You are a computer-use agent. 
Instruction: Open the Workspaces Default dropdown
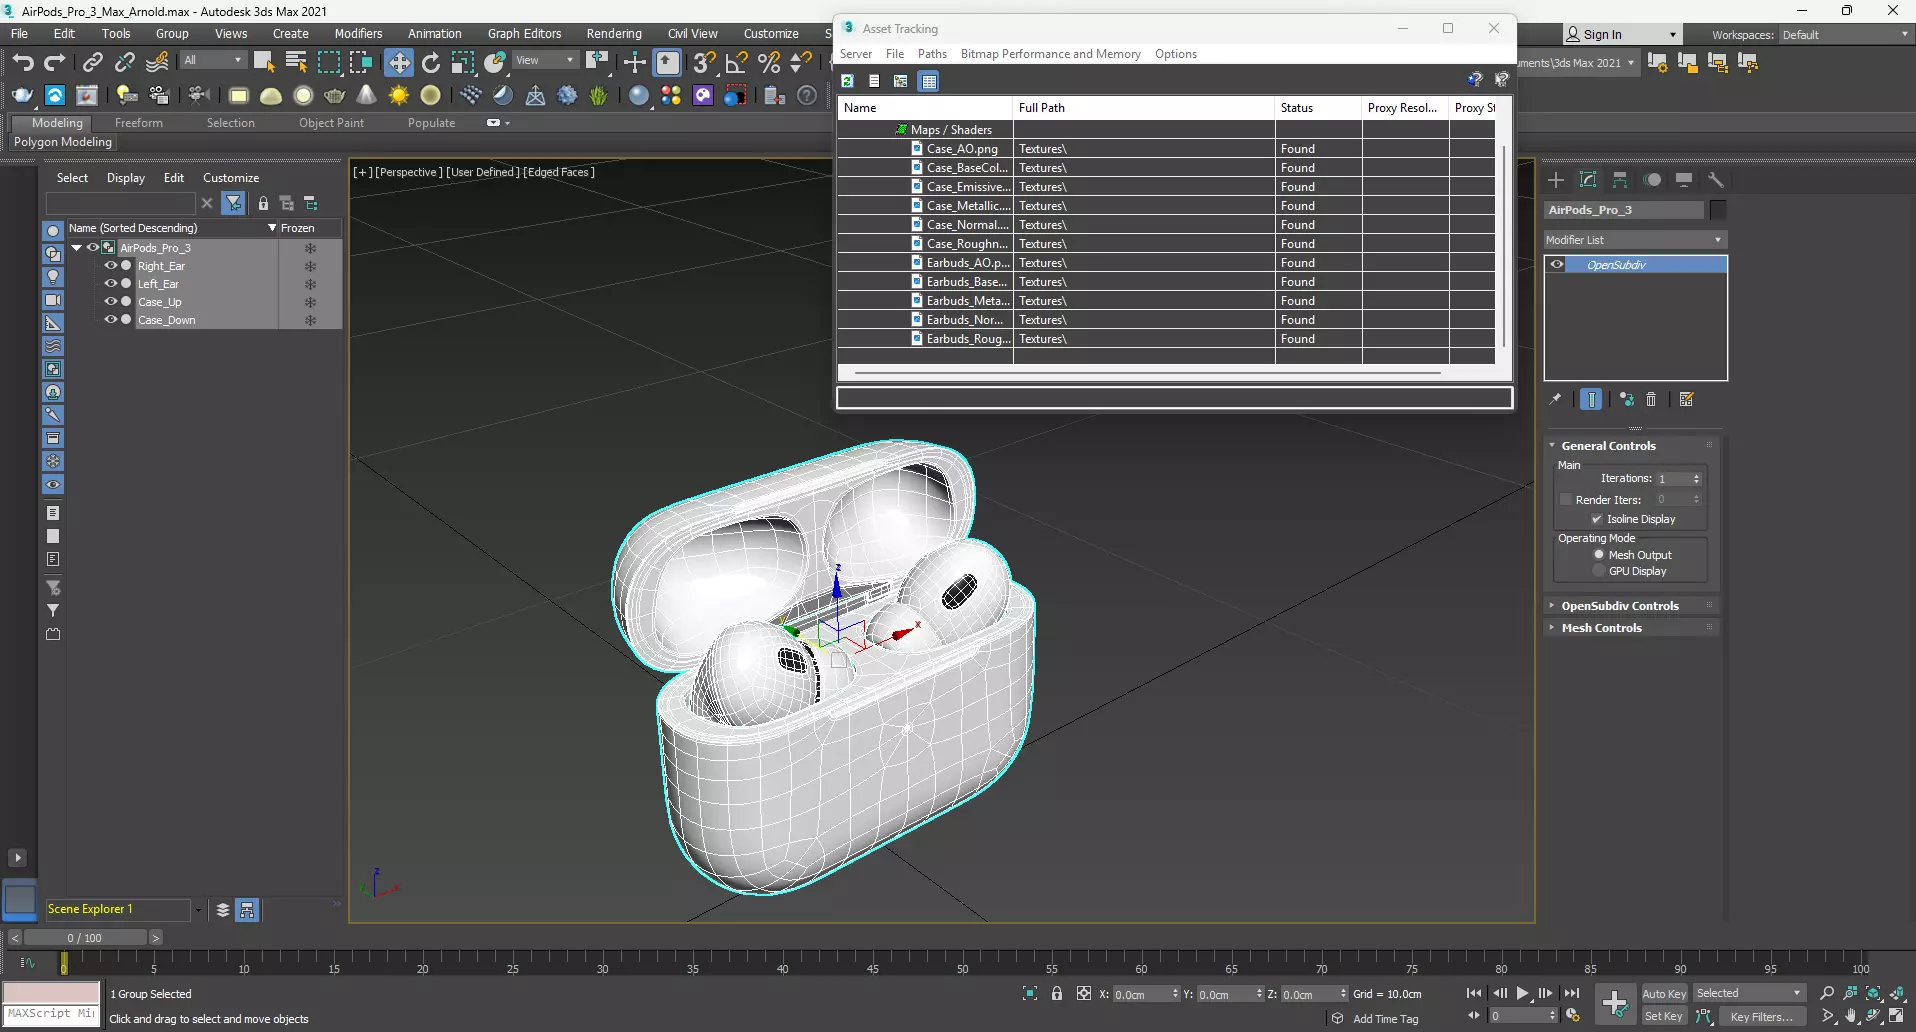1846,35
